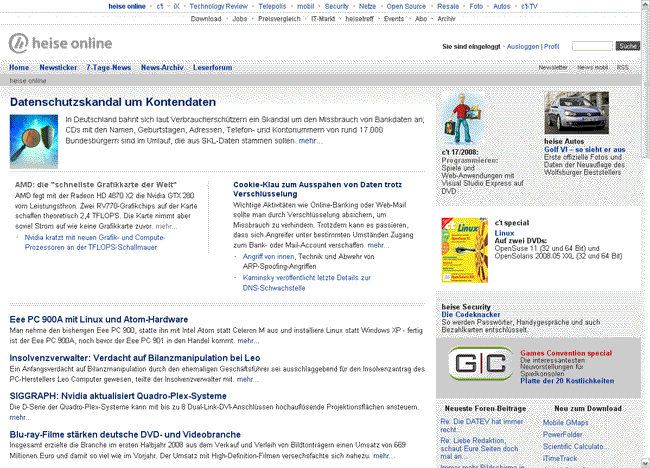Screen dimensions: 650x468
Task: Open Platte der 20 Köstlichkeiten link
Action: [x=567, y=381]
